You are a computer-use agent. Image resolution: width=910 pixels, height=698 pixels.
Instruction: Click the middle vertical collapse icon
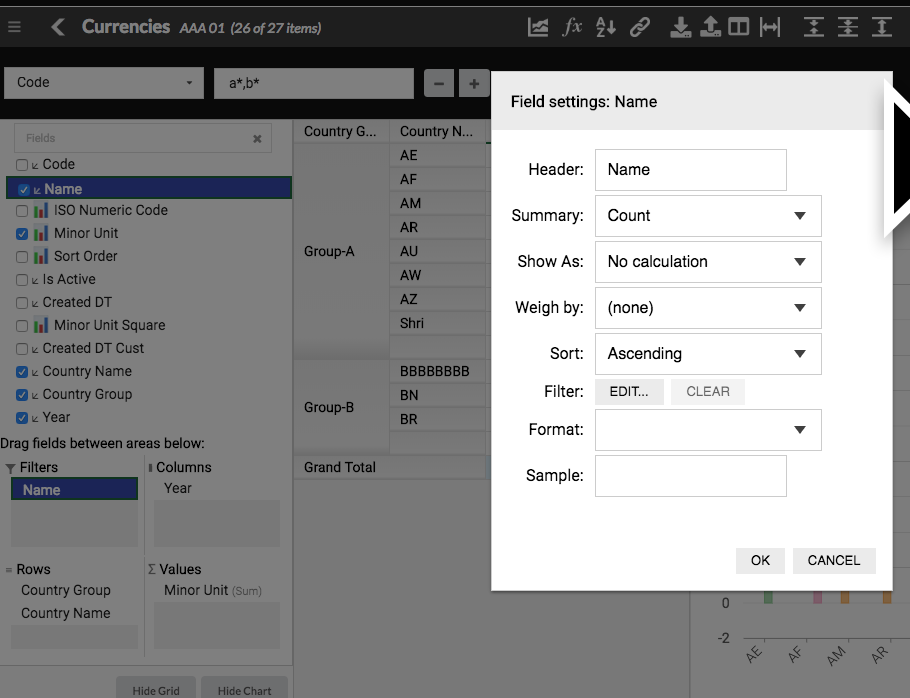pos(848,27)
